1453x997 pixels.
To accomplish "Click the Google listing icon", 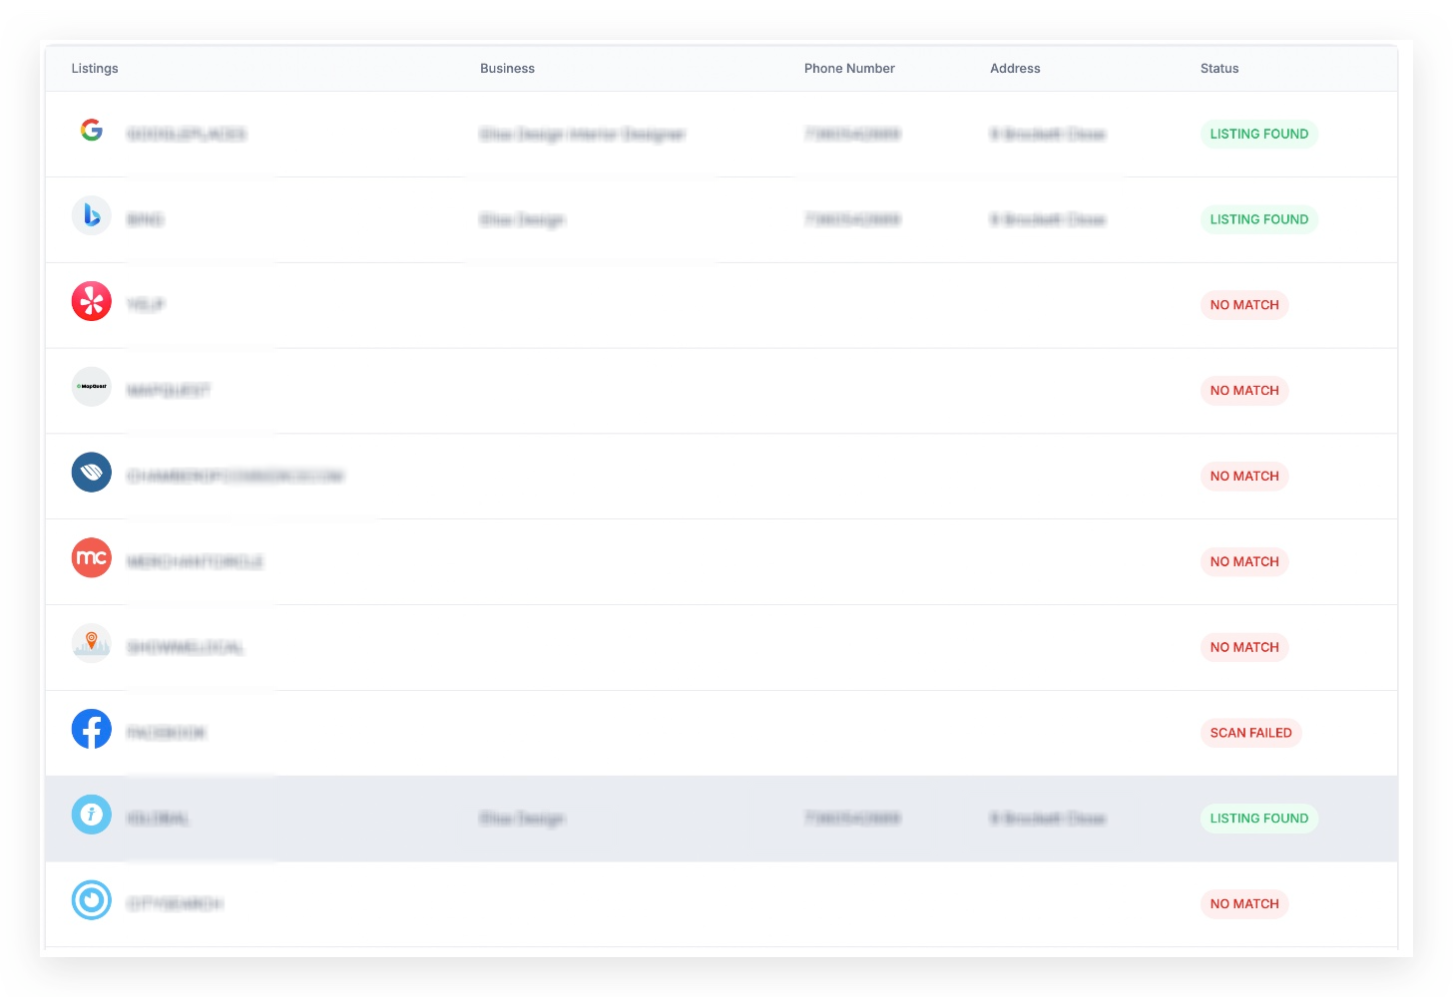I will click(91, 130).
